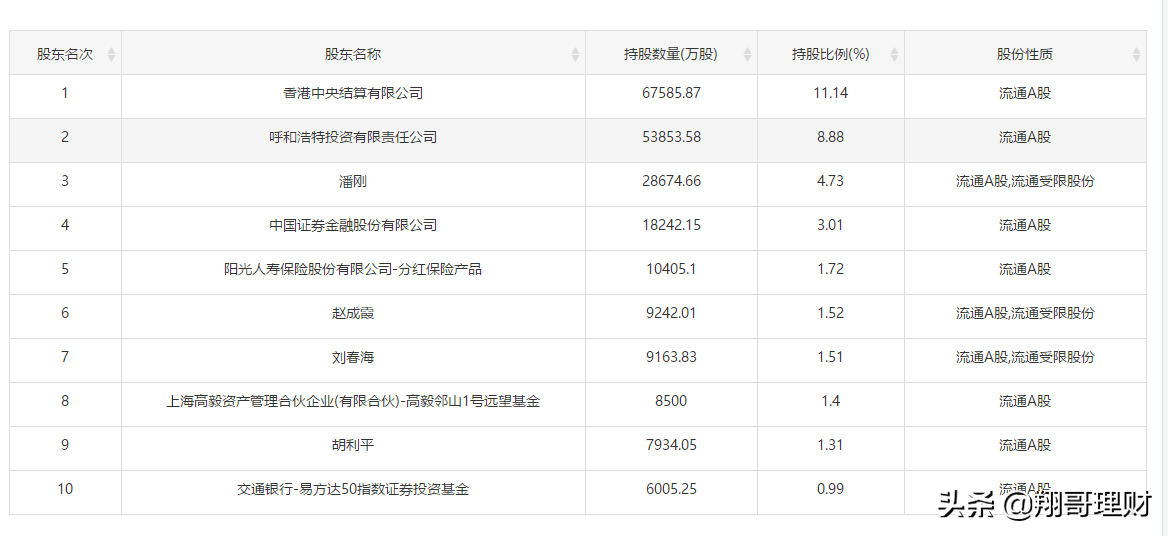Click the 股东名称 header label
Viewport: 1168px width, 536px height.
pos(353,54)
